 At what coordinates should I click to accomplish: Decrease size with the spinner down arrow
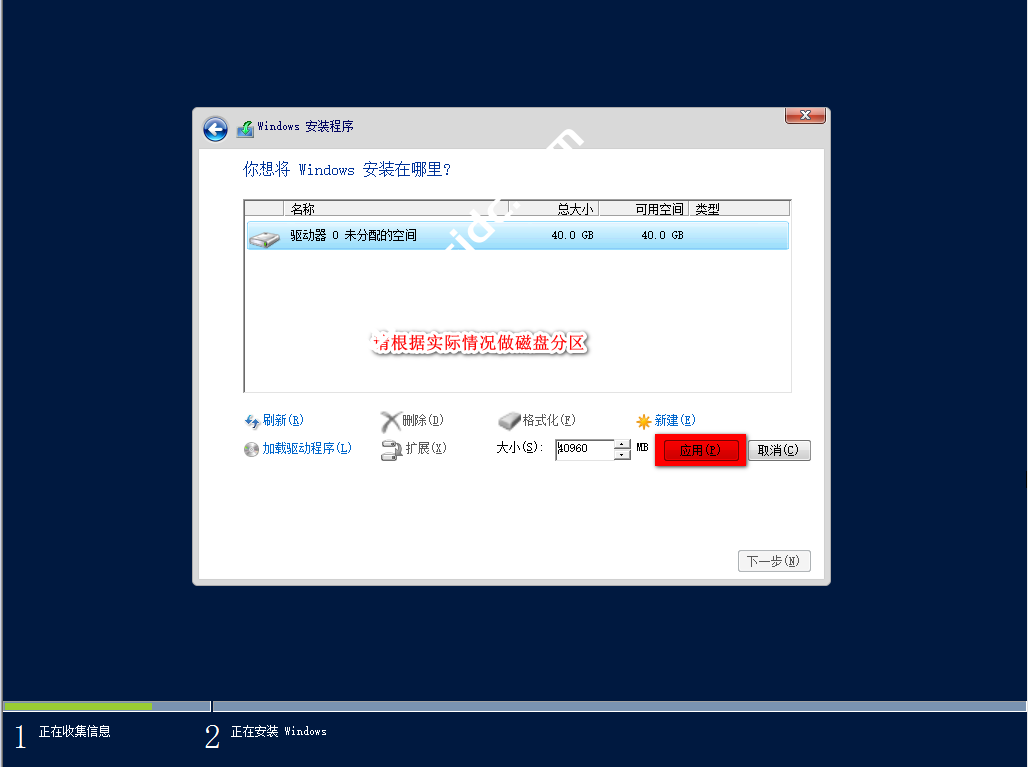[x=622, y=455]
